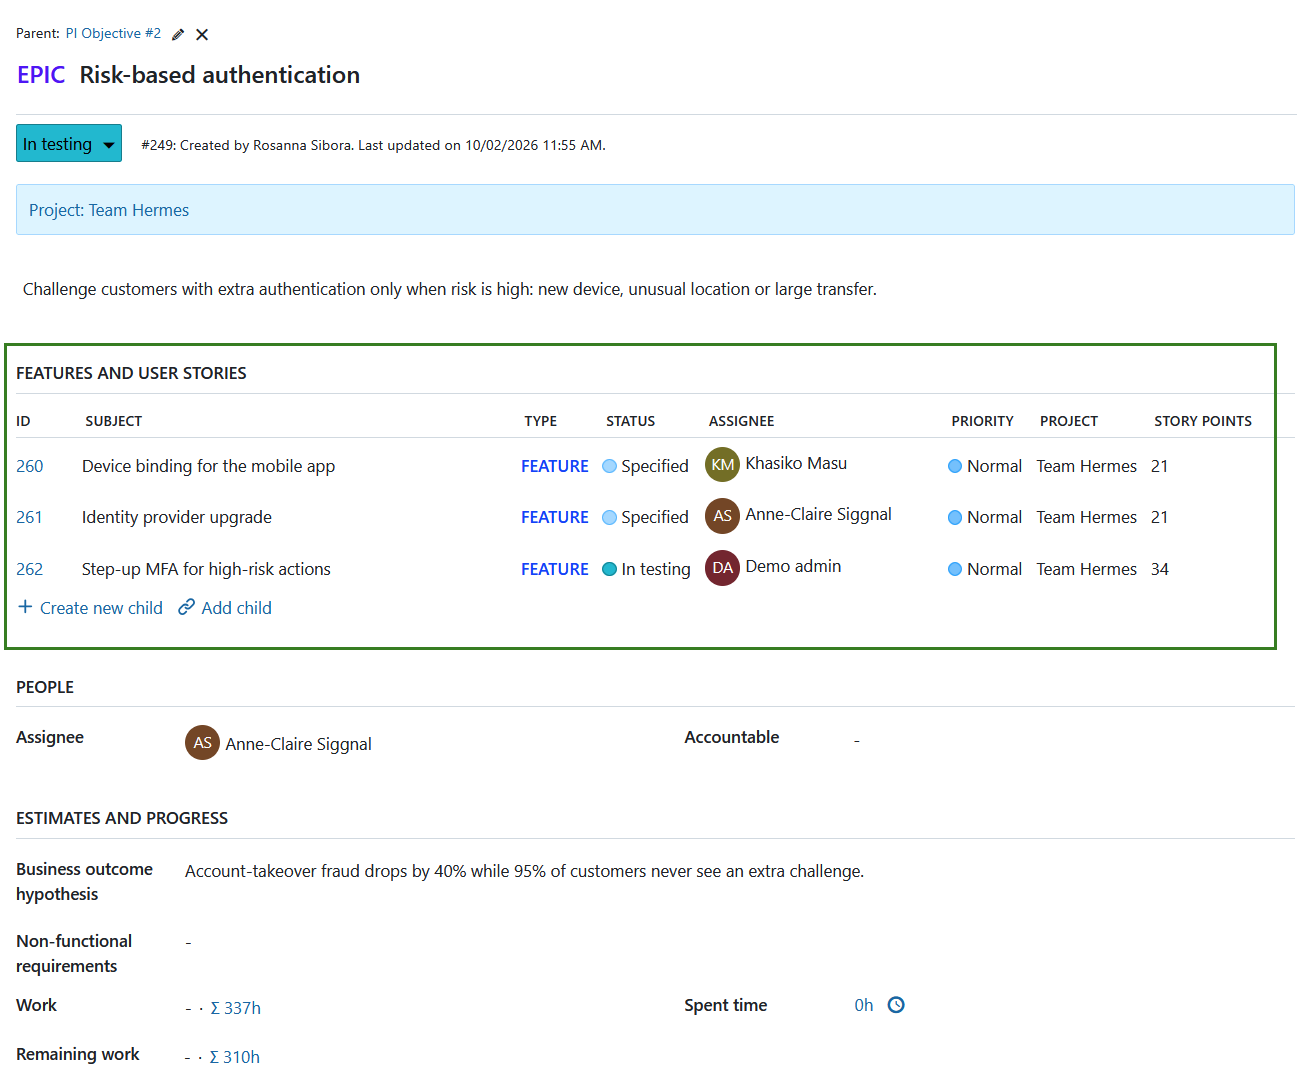Screen dimensions: 1297x1084
Task: Click the log time clock icon
Action: 896,1005
